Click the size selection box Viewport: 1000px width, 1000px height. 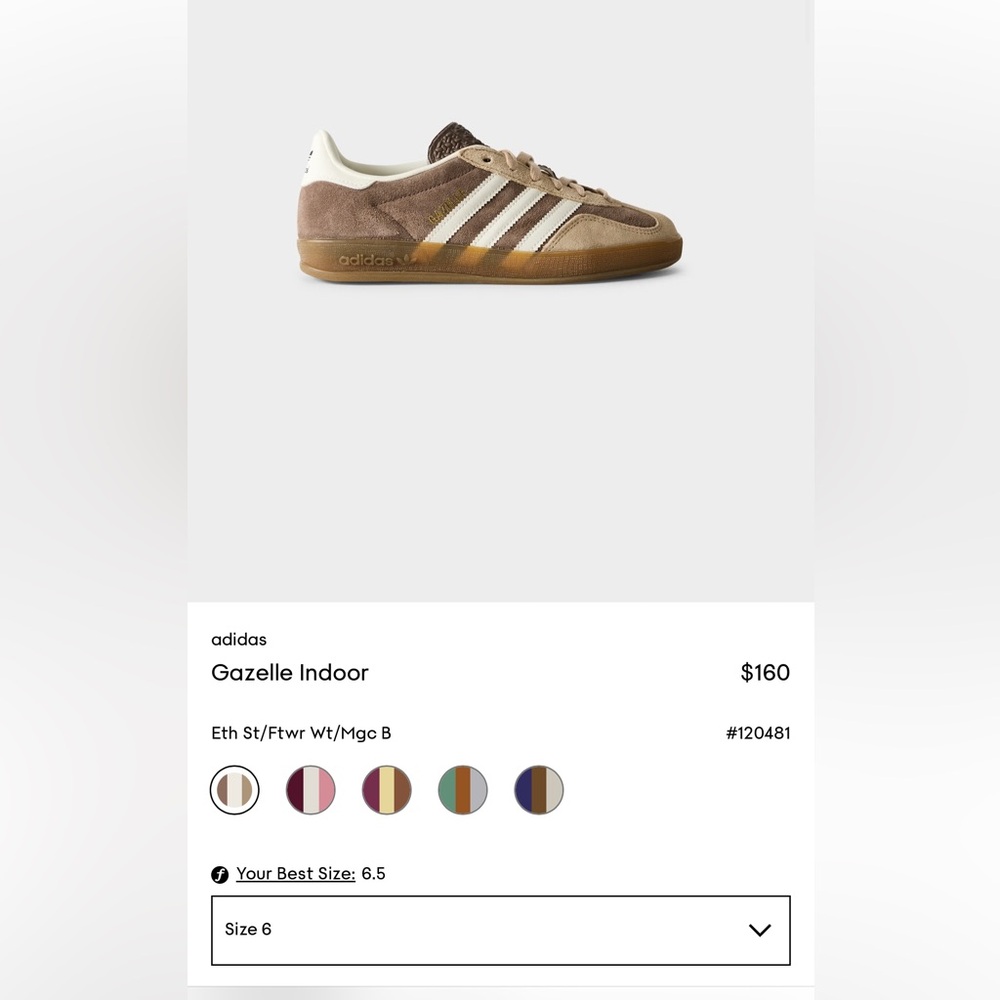[500, 930]
